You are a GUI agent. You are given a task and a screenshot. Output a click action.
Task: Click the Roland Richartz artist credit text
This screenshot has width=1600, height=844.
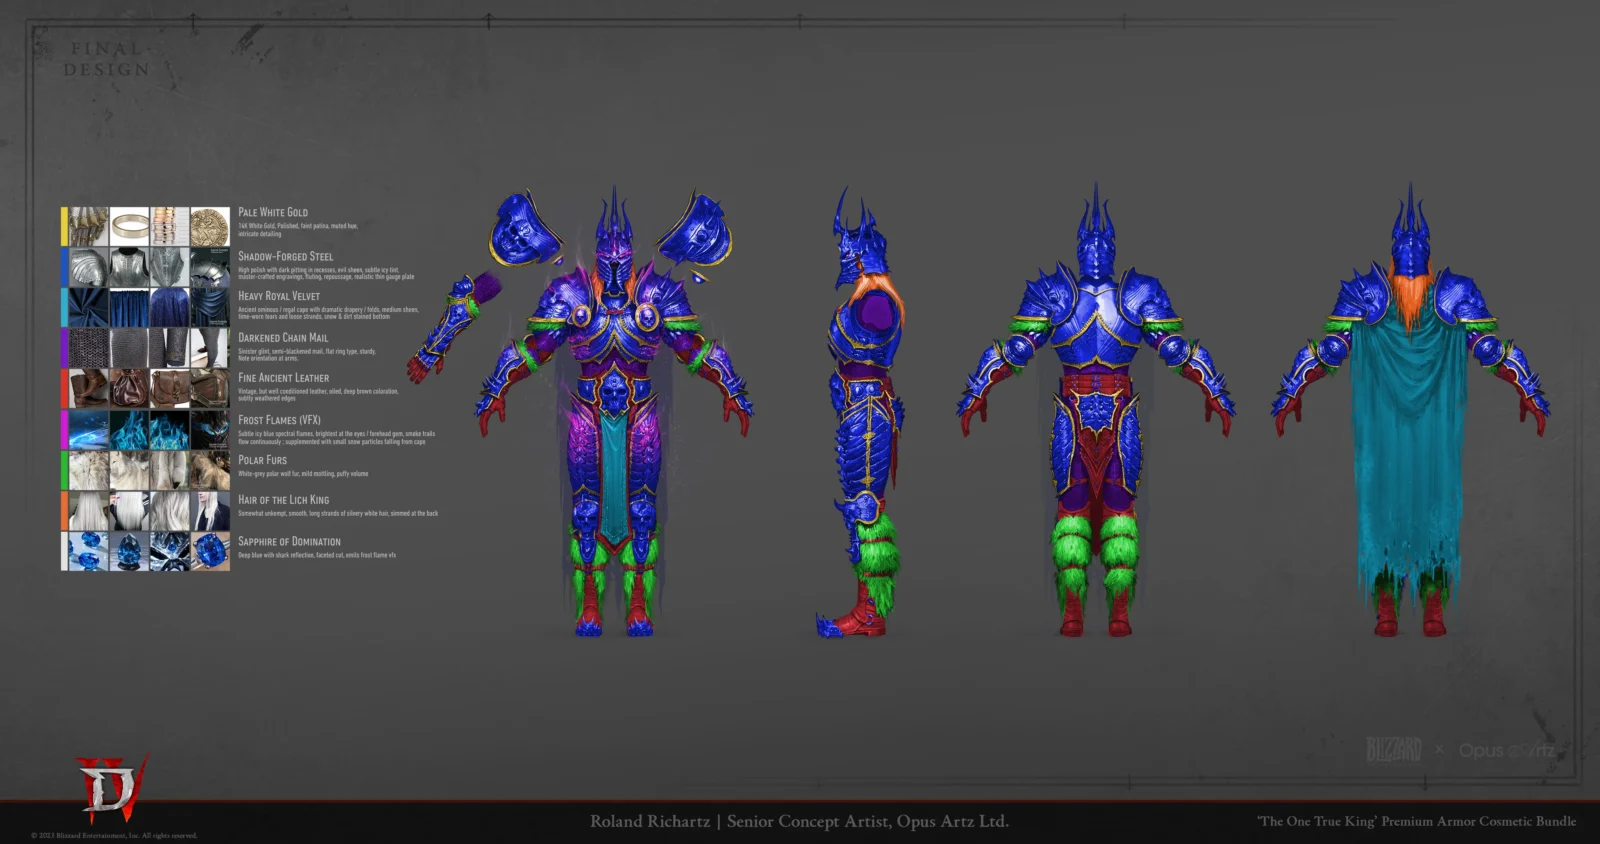(x=799, y=821)
